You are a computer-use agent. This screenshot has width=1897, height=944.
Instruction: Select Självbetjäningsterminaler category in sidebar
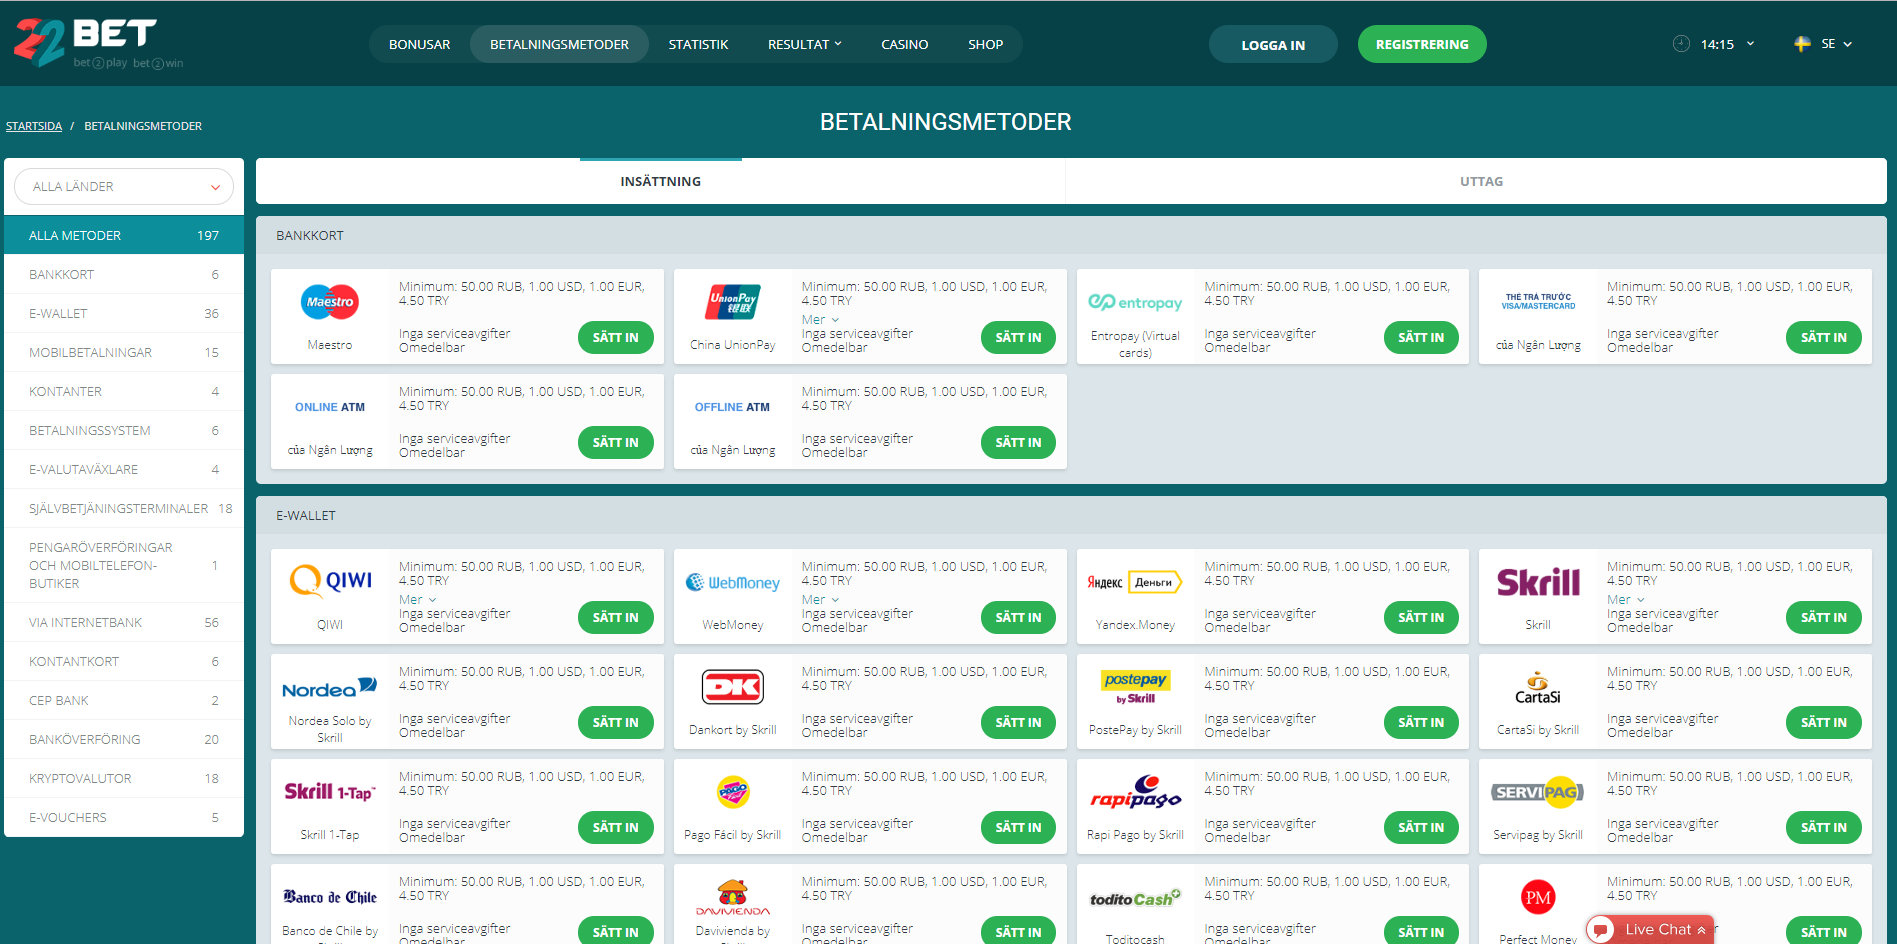point(124,508)
